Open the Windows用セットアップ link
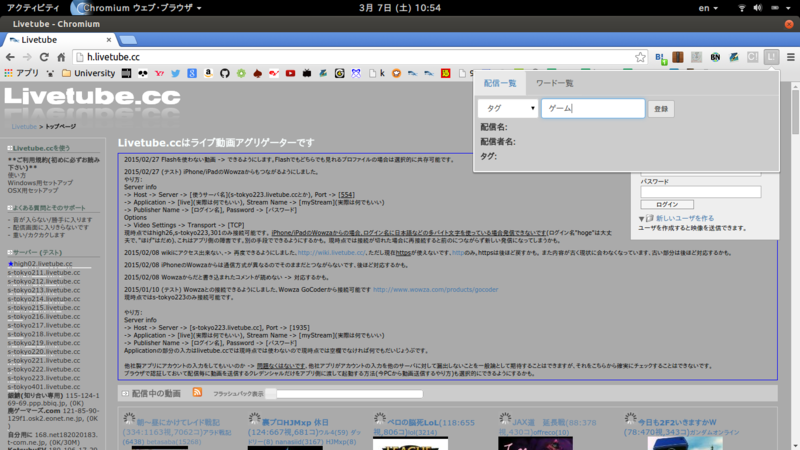Image resolution: width=800 pixels, height=450 pixels. point(40,183)
